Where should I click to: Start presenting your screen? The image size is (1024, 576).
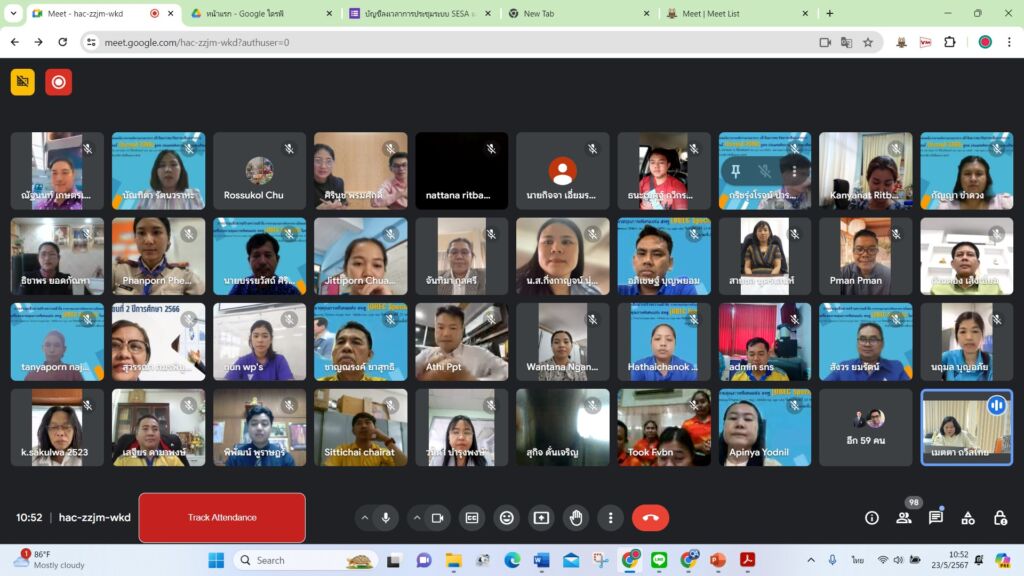(541, 518)
